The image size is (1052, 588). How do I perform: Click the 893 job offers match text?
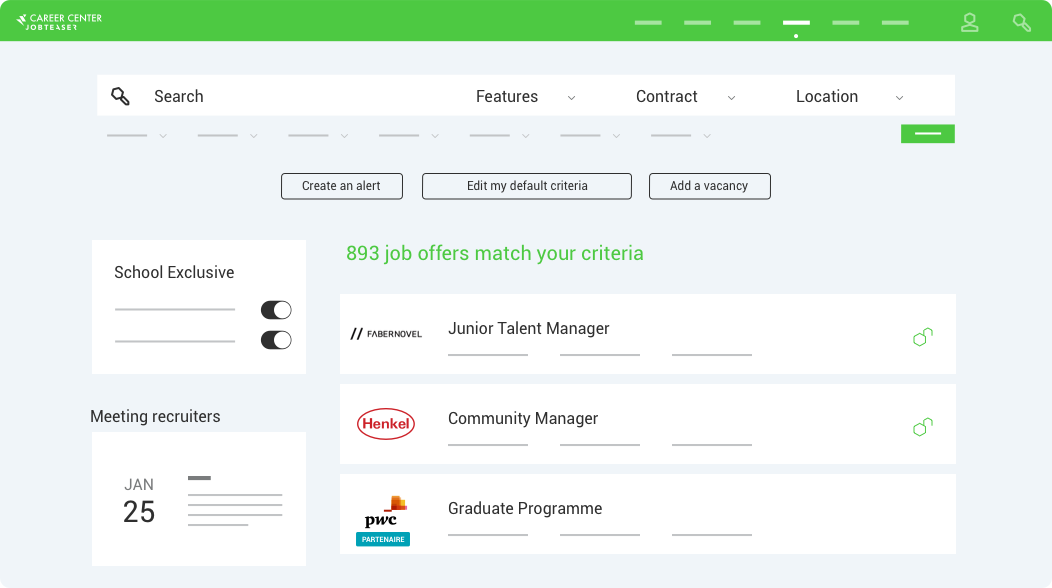494,253
